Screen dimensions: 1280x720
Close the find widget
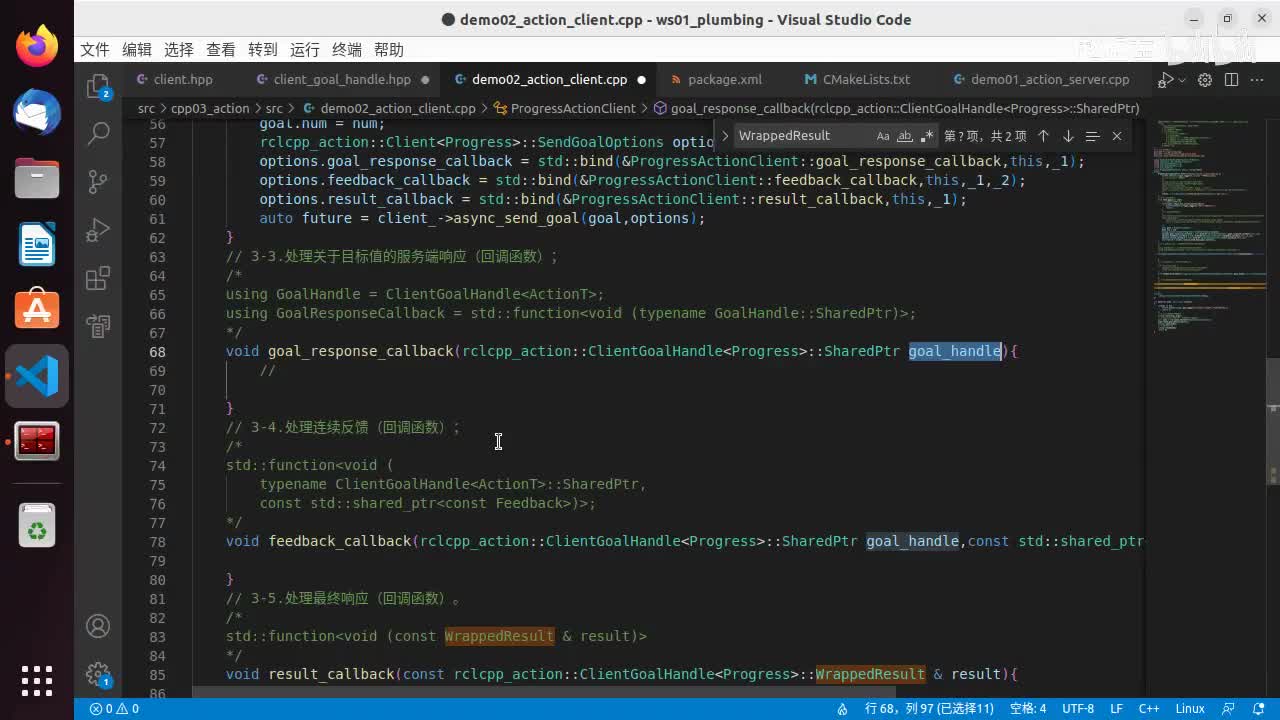1117,136
